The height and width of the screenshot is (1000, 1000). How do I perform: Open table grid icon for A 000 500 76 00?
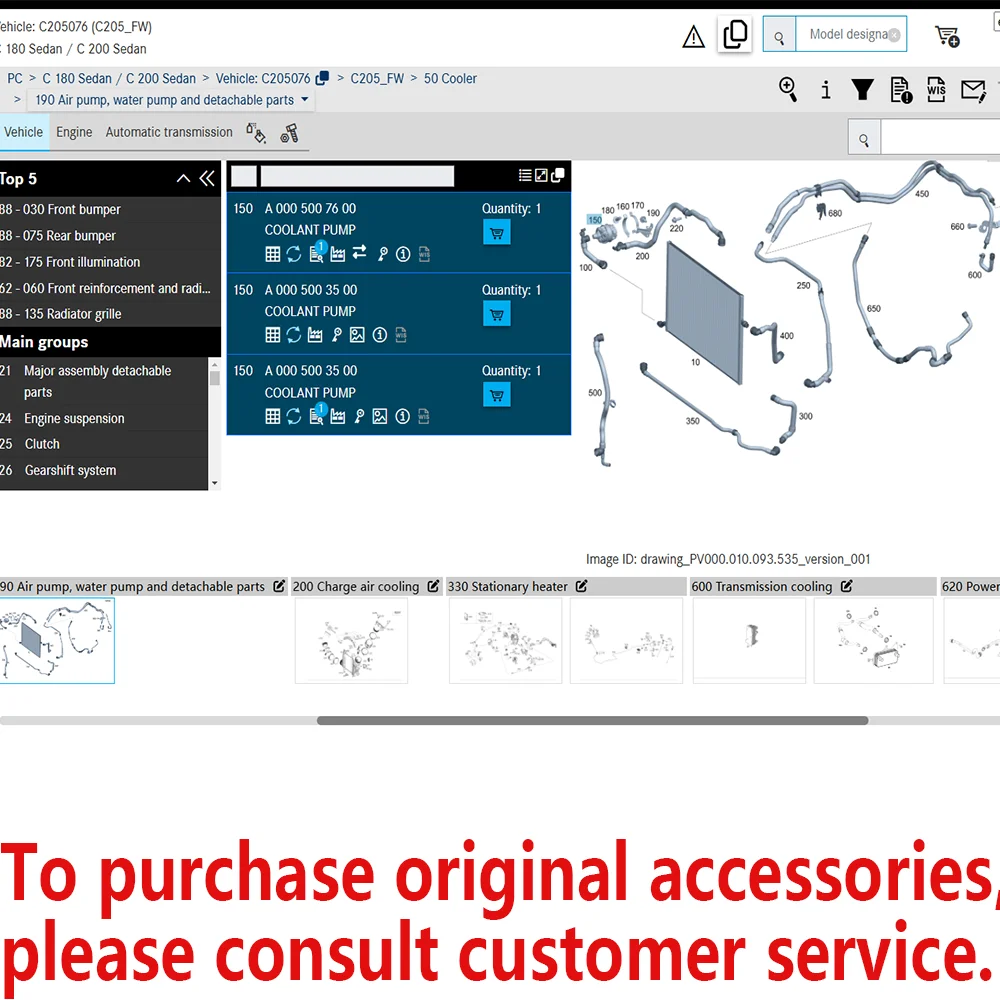point(272,254)
